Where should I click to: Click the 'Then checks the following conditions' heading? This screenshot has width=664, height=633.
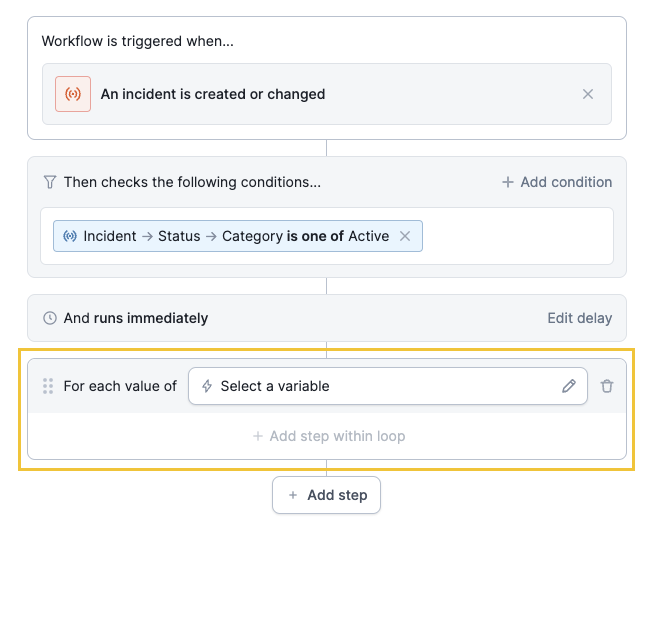tap(192, 182)
